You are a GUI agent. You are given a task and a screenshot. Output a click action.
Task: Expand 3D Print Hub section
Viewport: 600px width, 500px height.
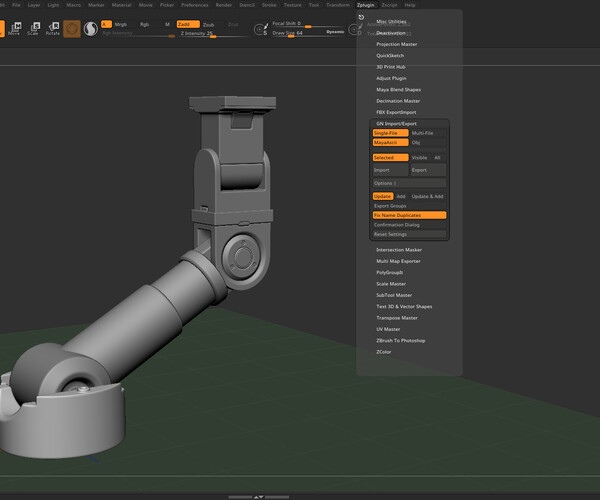(391, 67)
